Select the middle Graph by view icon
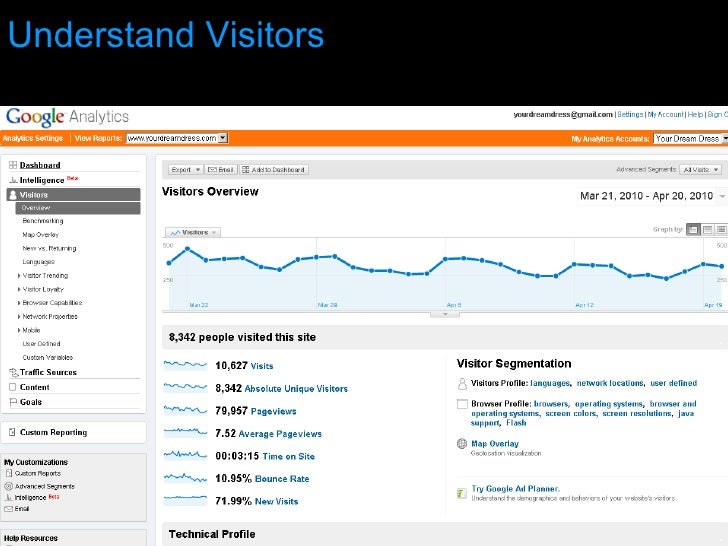The image size is (728, 546). [x=707, y=229]
